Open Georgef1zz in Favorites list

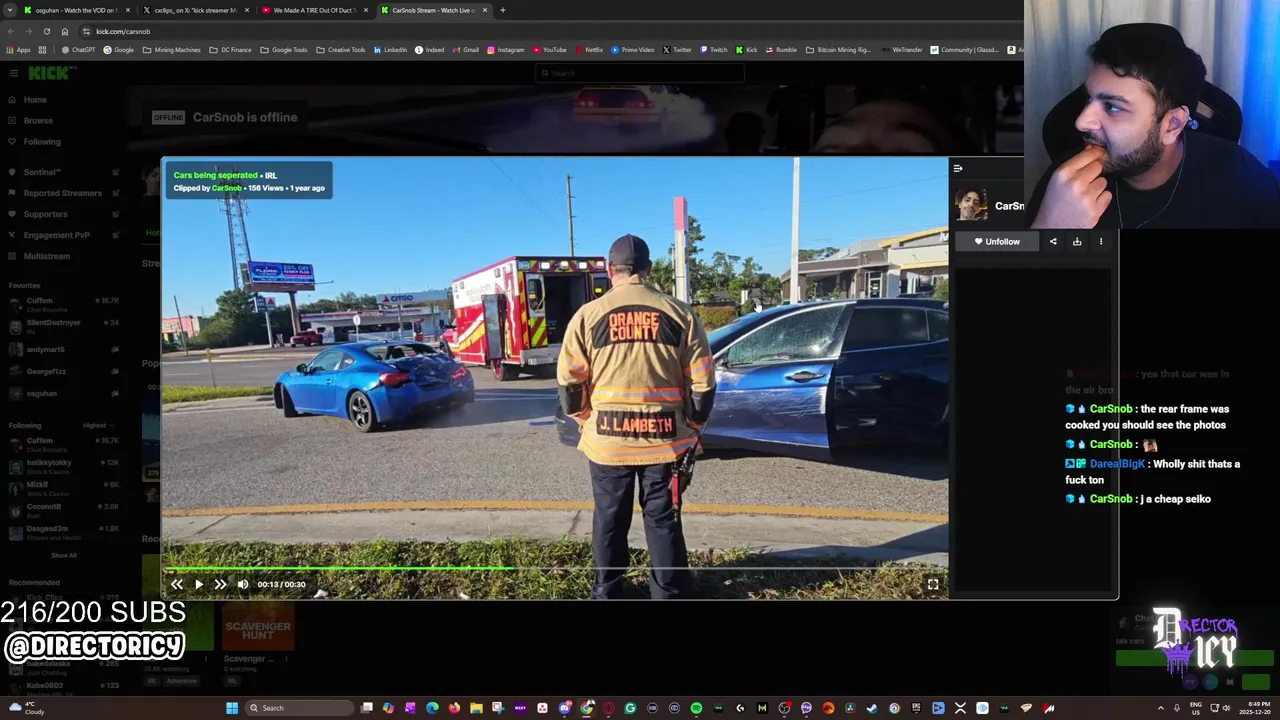pyautogui.click(x=62, y=372)
